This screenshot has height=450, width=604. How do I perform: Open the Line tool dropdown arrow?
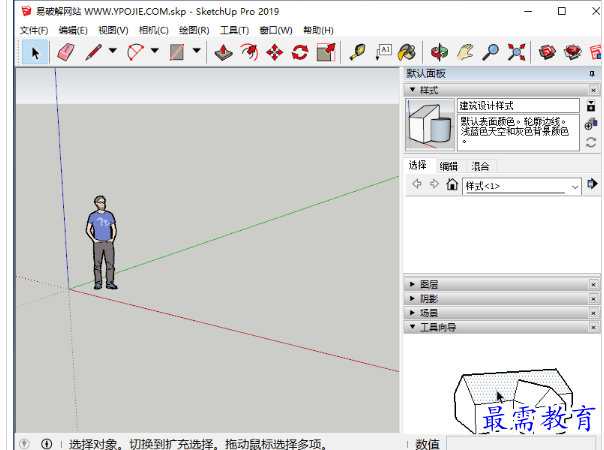(113, 50)
